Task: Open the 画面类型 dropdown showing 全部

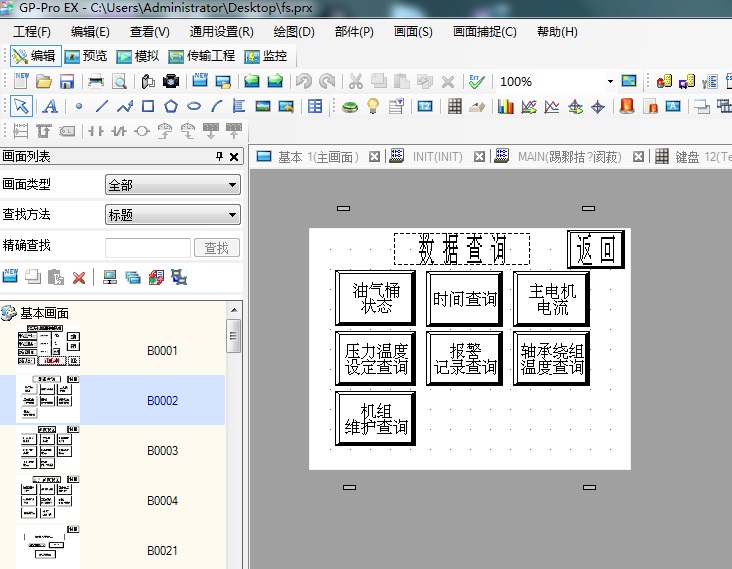Action: tap(172, 185)
